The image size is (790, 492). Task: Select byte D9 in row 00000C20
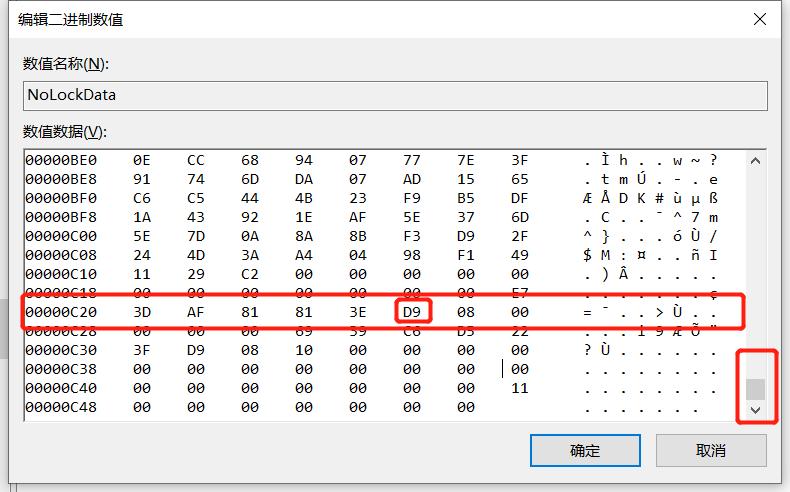coord(412,312)
